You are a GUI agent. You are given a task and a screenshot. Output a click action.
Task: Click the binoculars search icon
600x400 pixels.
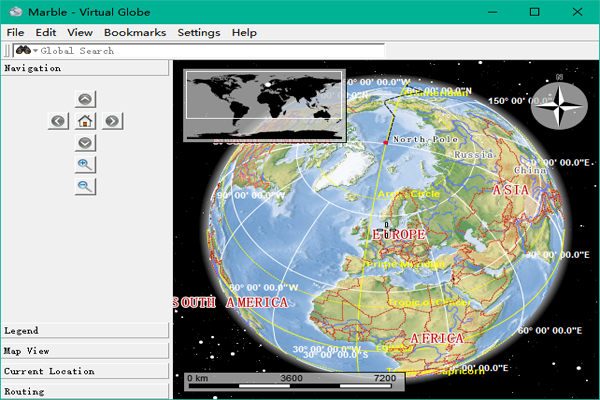click(x=23, y=50)
